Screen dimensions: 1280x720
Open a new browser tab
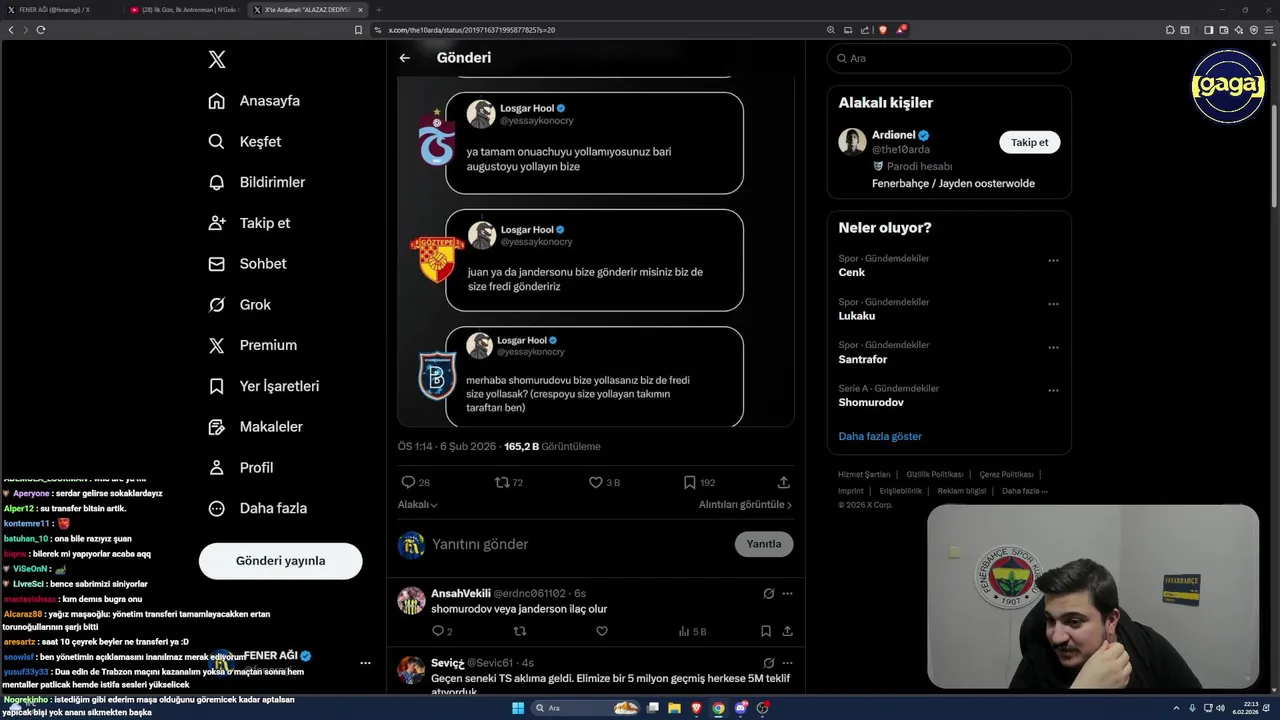pyautogui.click(x=378, y=9)
